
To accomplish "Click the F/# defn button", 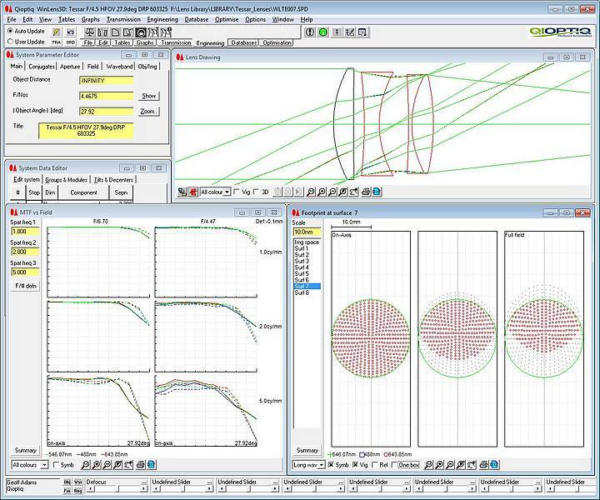I will (x=25, y=286).
